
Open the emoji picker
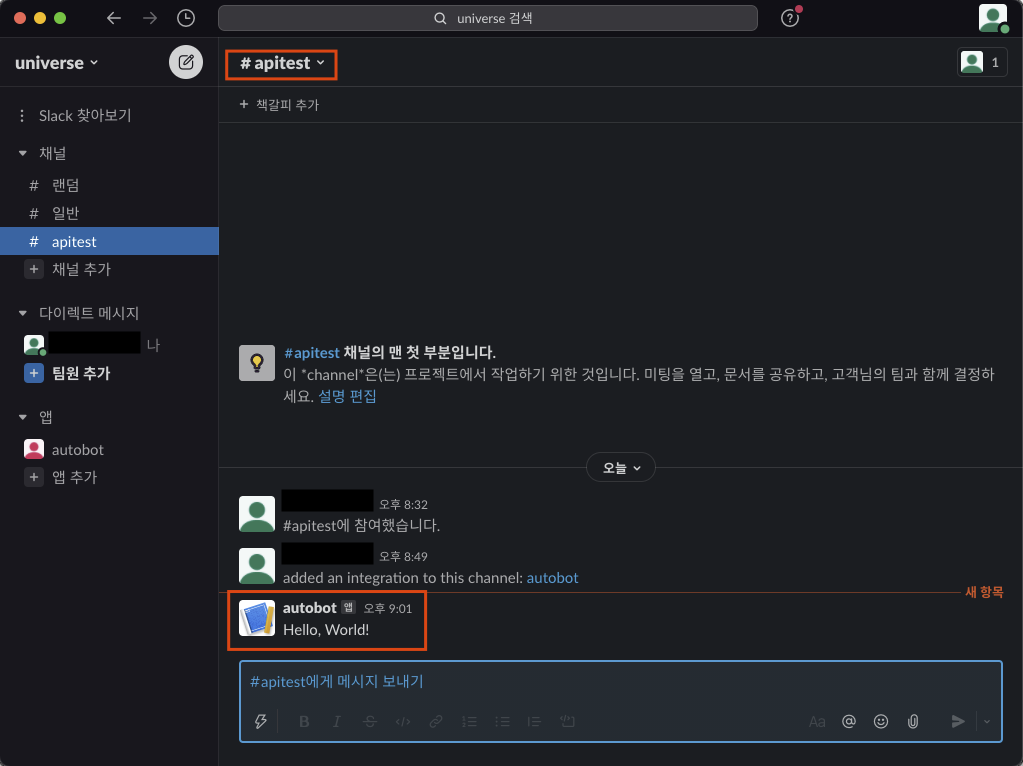pyautogui.click(x=881, y=721)
